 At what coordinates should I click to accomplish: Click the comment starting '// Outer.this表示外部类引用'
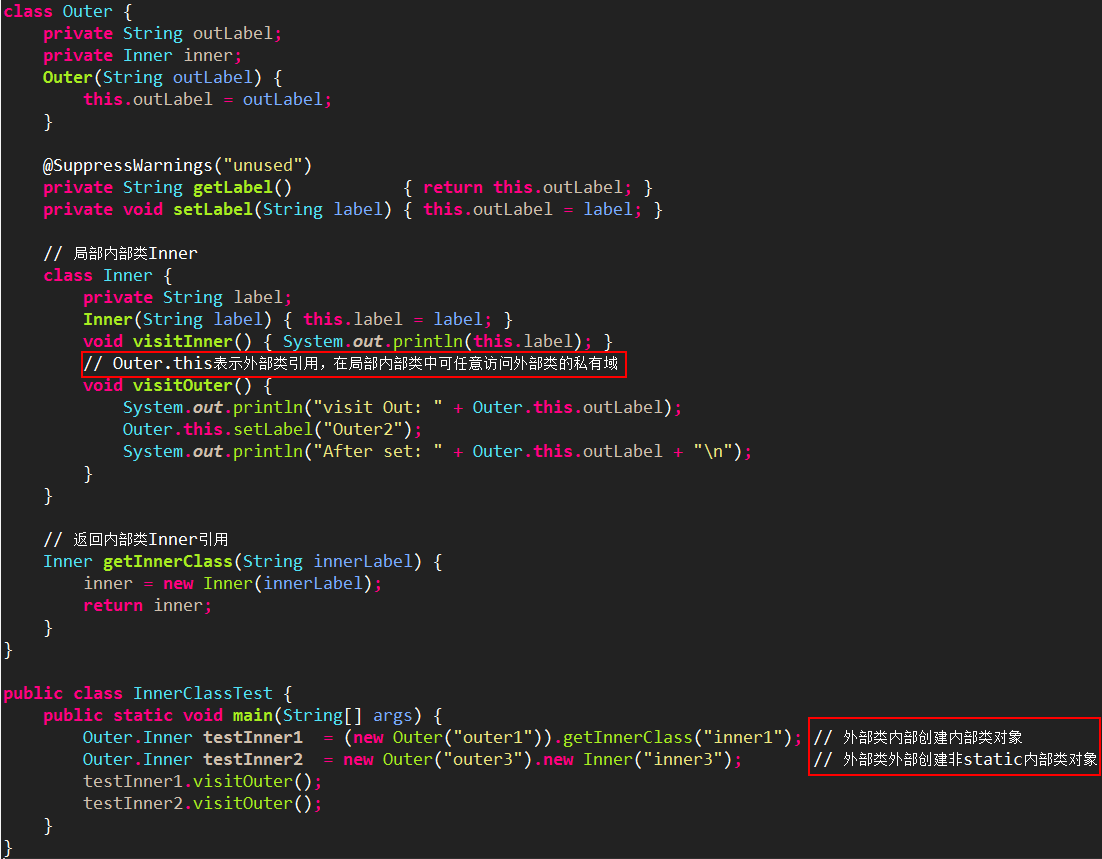351,363
